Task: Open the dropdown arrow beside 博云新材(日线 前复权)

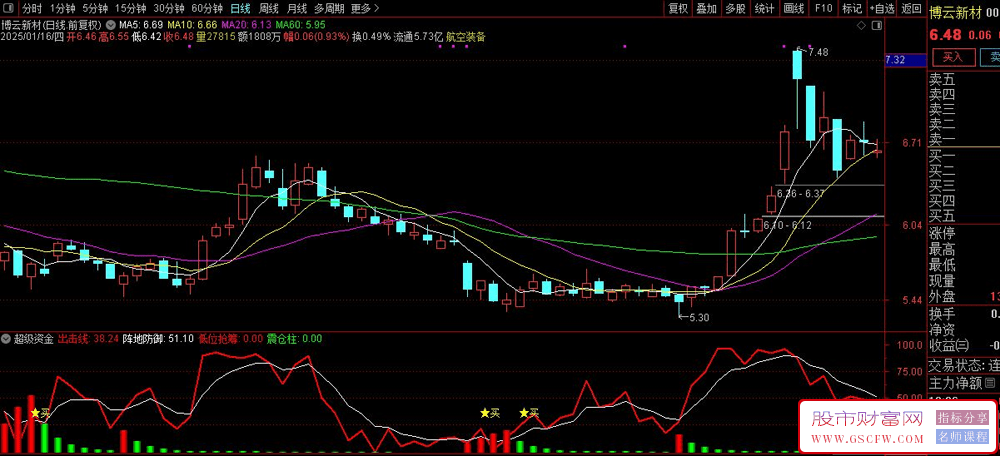Action: coord(112,25)
